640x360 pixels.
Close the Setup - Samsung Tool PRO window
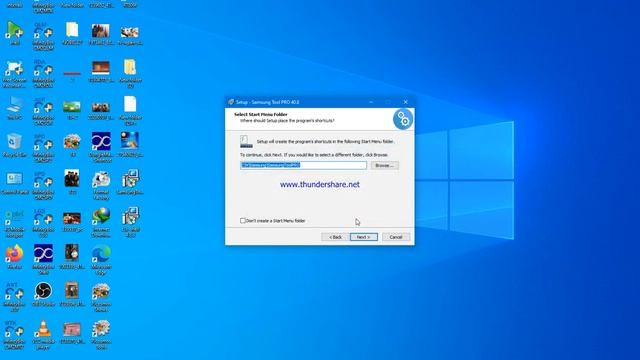pos(406,102)
